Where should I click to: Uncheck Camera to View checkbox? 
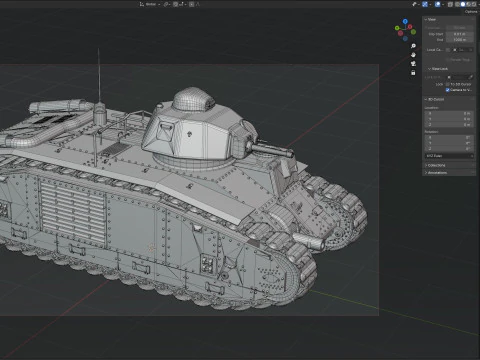[448, 90]
